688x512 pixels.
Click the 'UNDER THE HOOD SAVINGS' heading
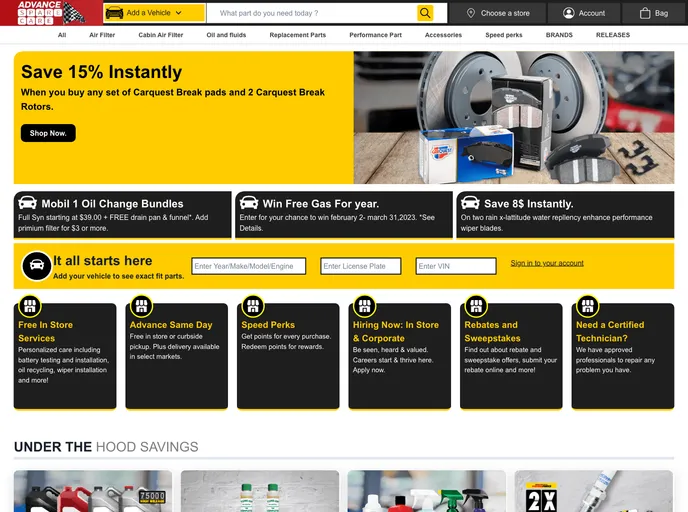tap(106, 447)
